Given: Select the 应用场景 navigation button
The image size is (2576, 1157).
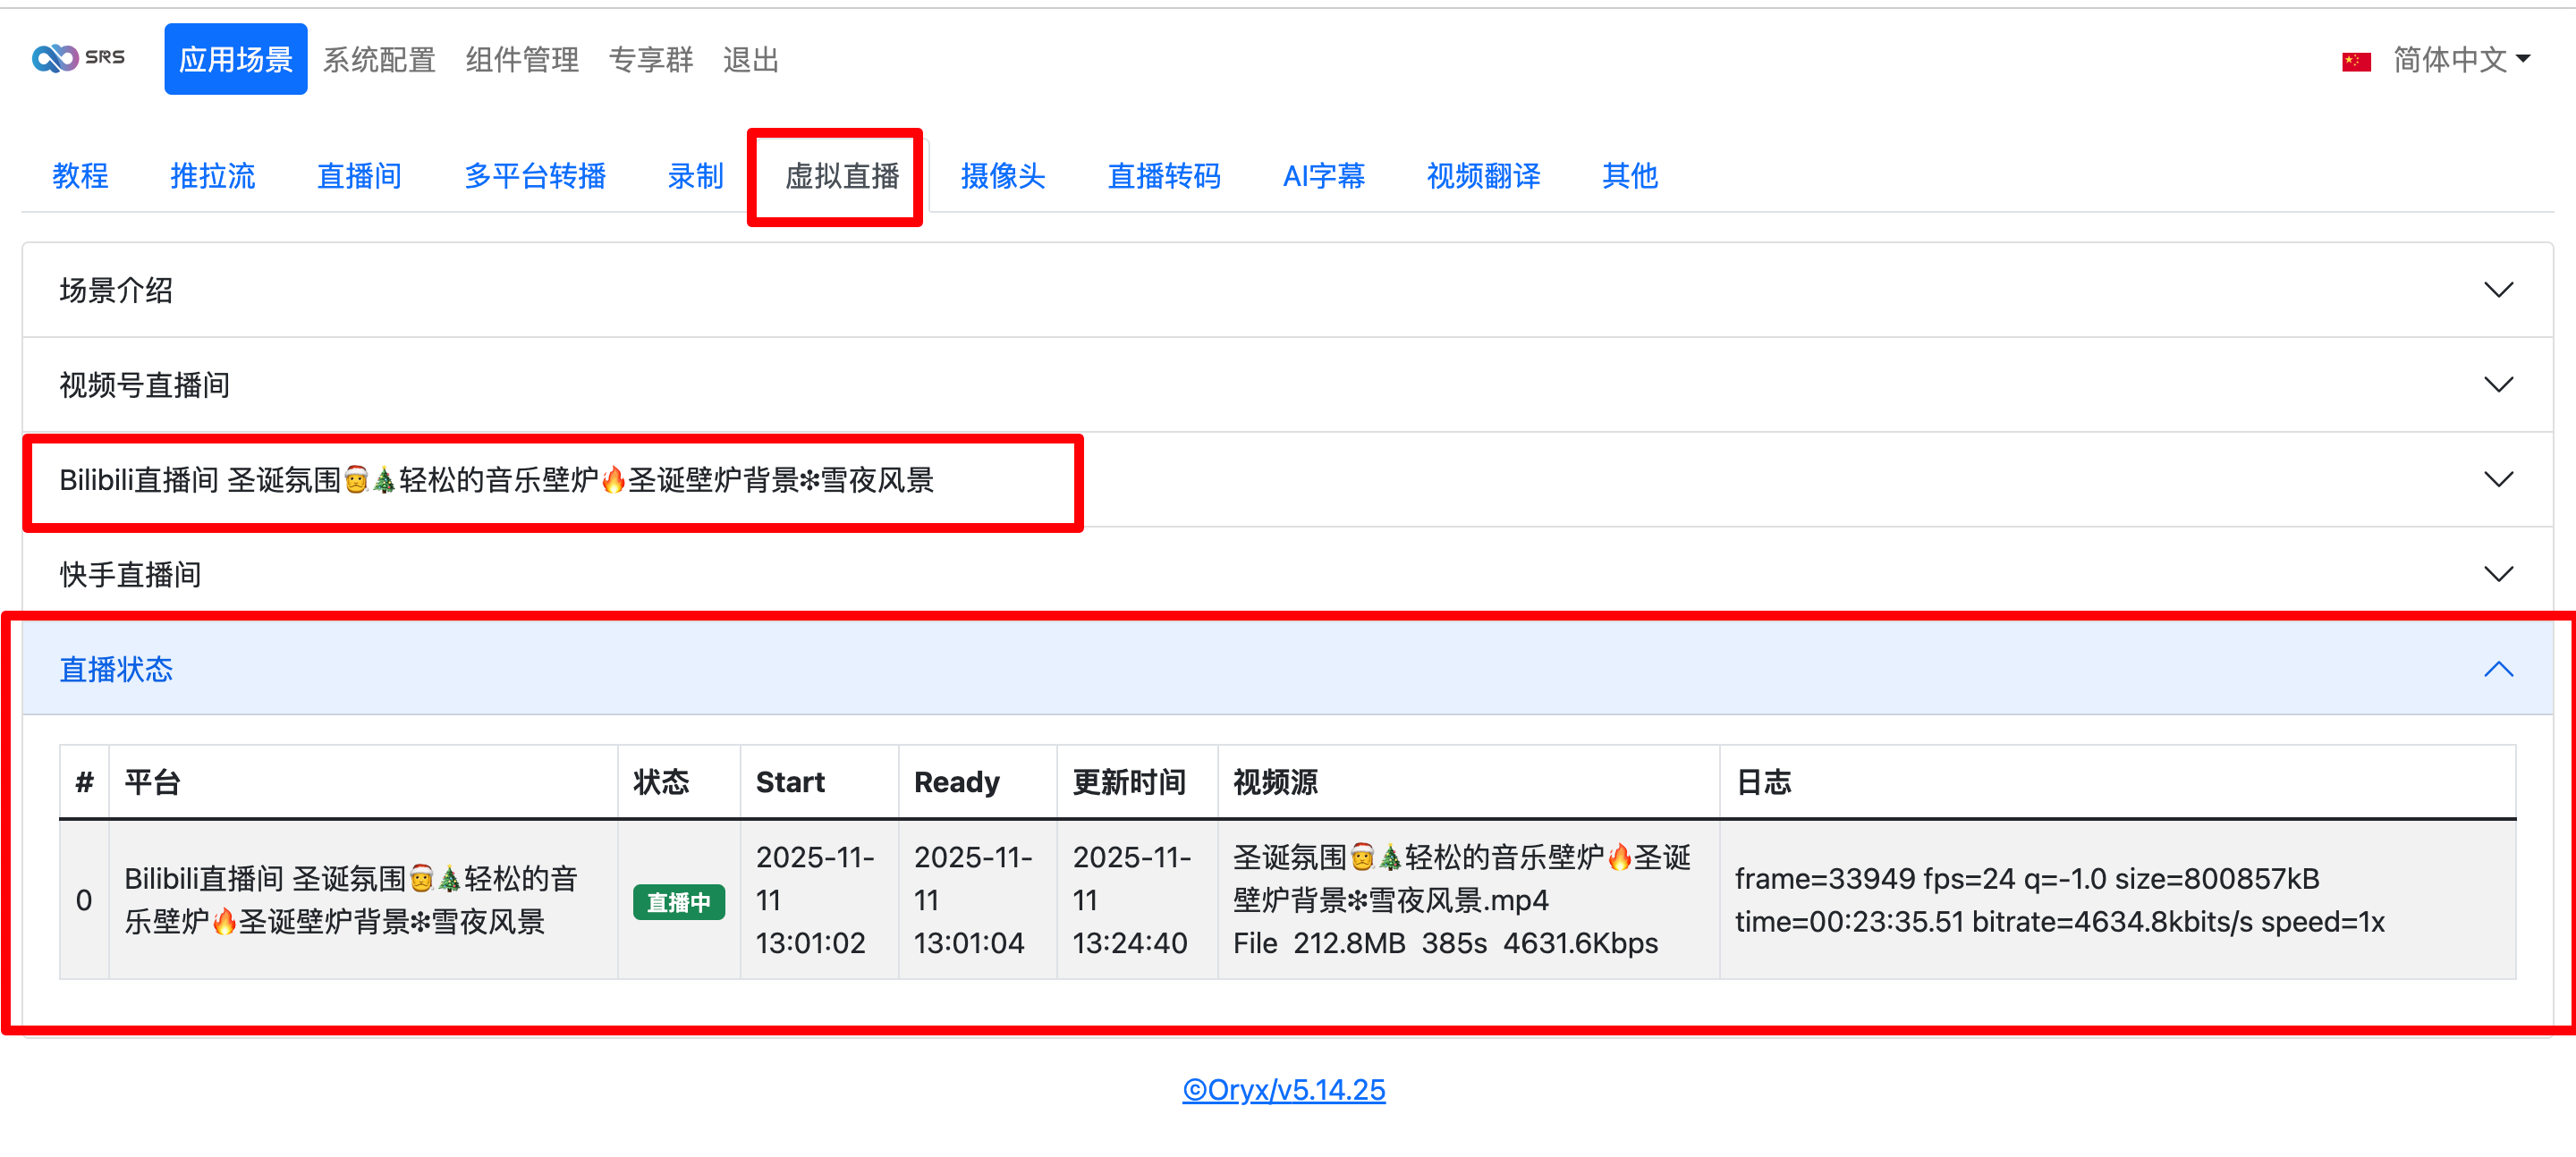Looking at the screenshot, I should [x=235, y=60].
